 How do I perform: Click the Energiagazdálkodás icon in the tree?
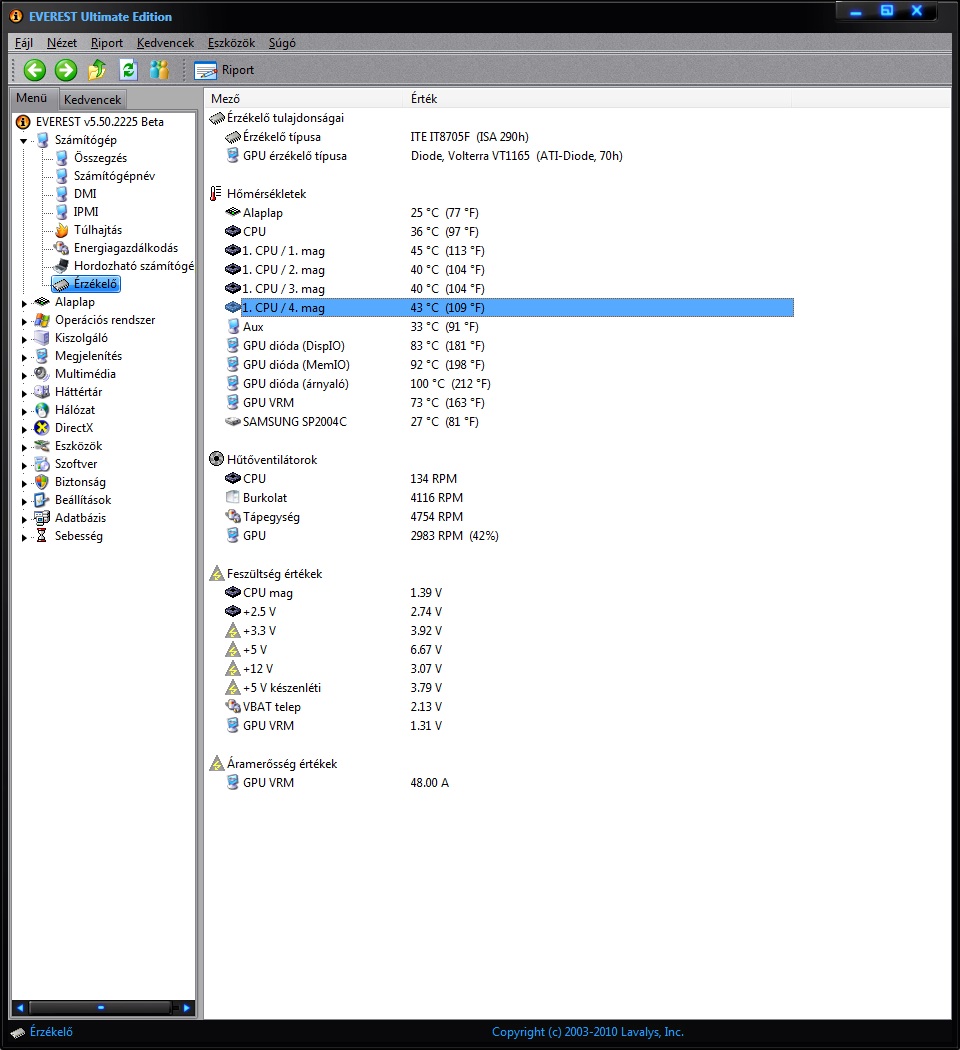pyautogui.click(x=62, y=248)
